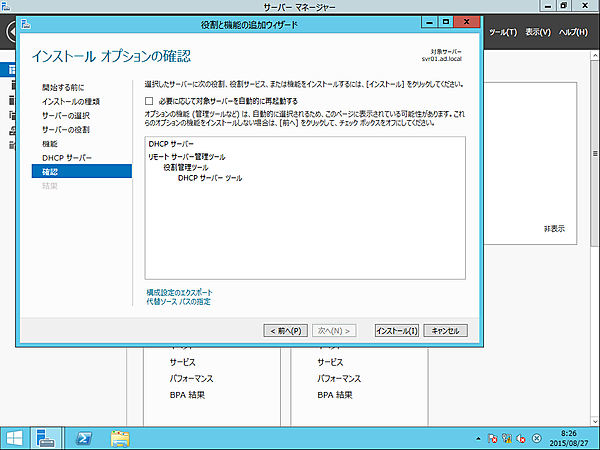Click the < 前へ(P) button

285,330
